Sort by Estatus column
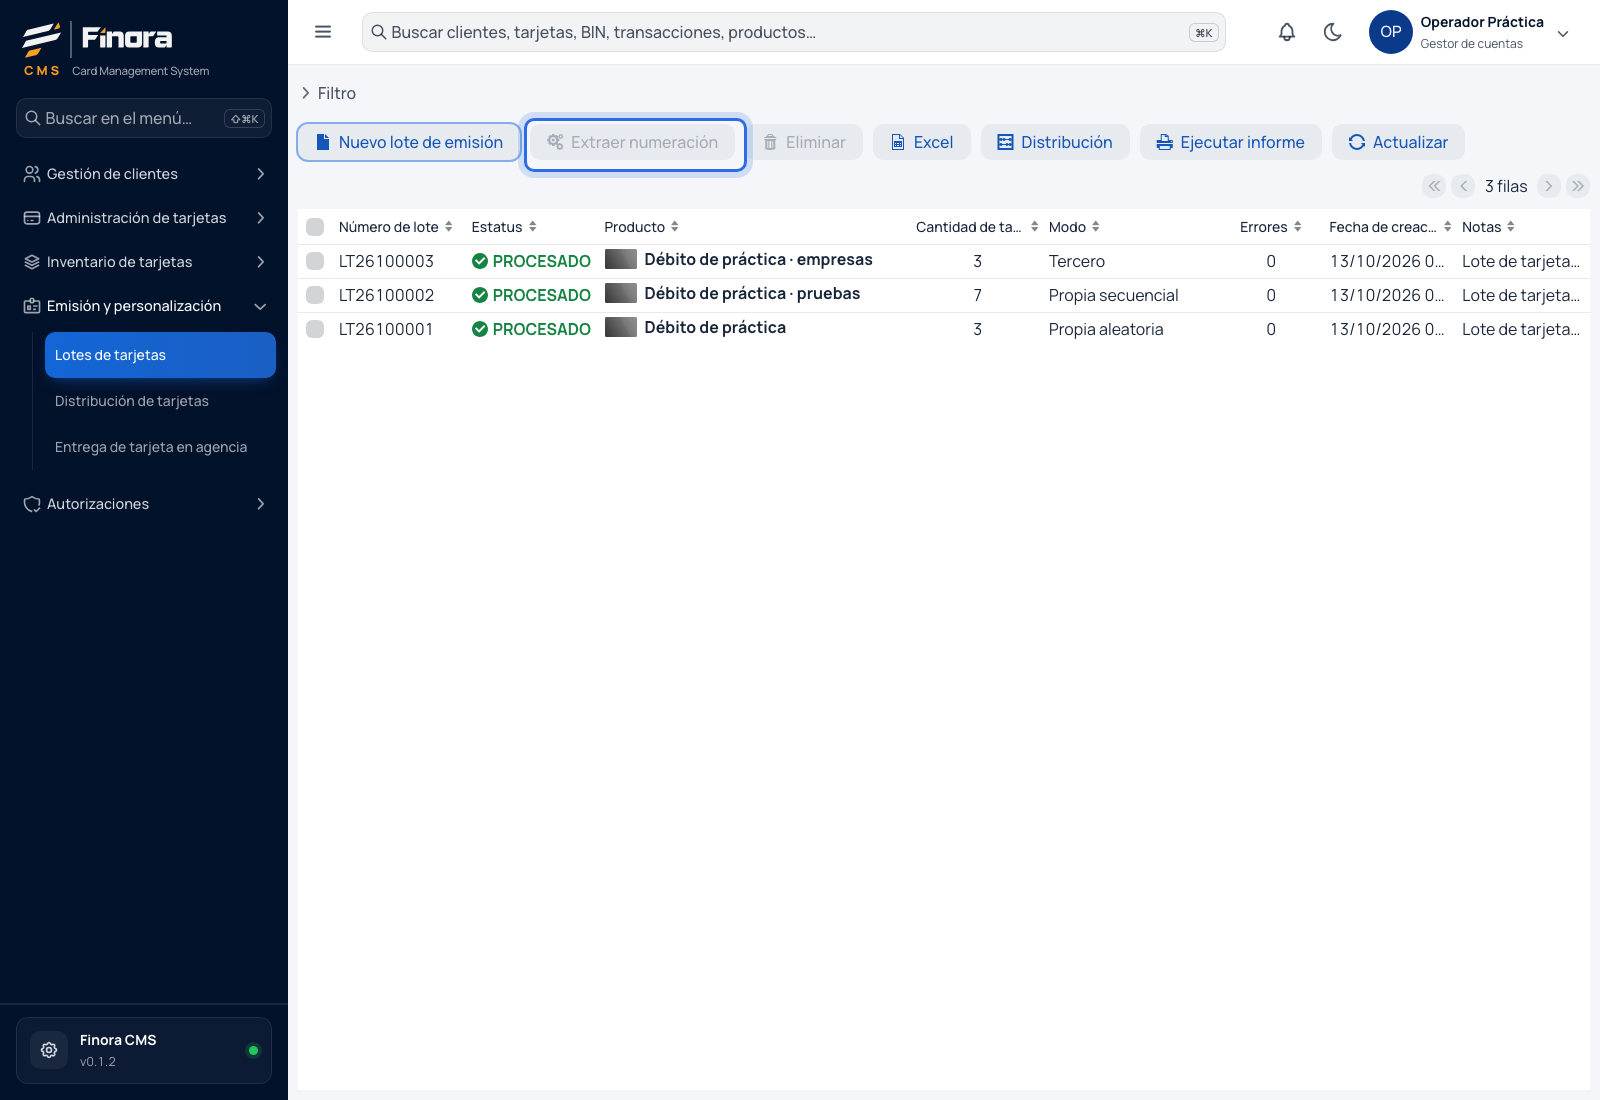1600x1100 pixels. tap(504, 227)
